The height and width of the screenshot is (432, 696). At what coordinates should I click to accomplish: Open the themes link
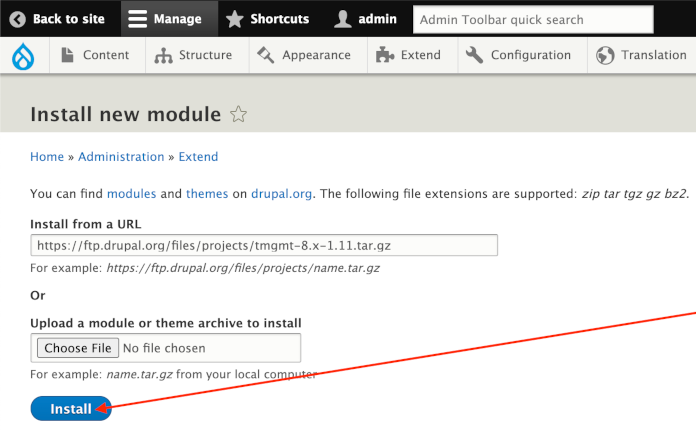point(207,194)
